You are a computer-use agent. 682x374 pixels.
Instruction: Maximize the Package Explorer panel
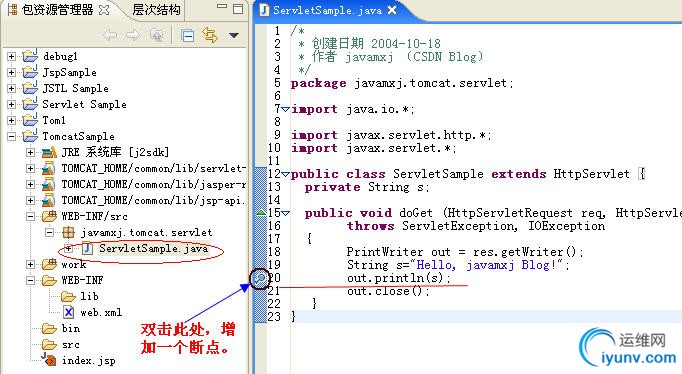click(x=238, y=9)
